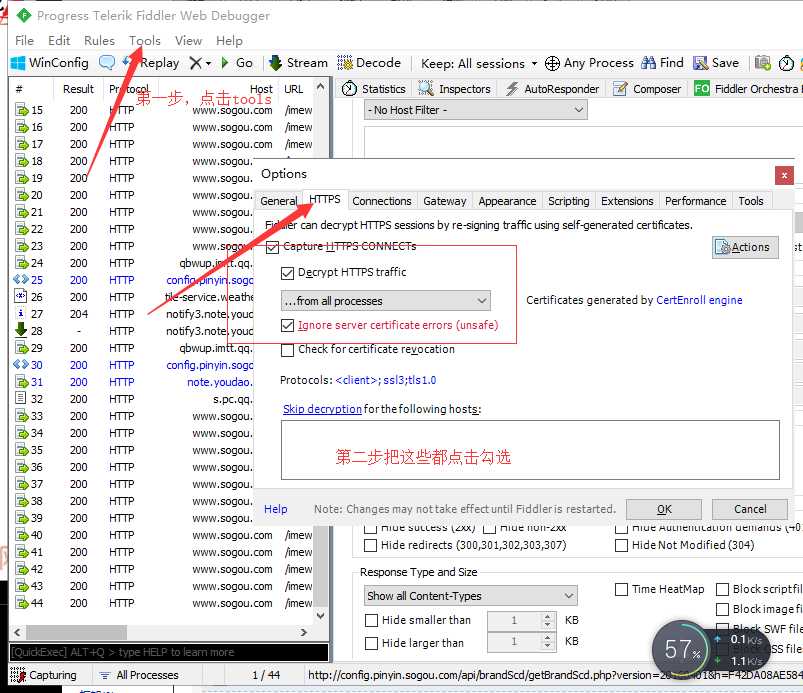
Task: Open the Rules menu
Action: pyautogui.click(x=99, y=40)
